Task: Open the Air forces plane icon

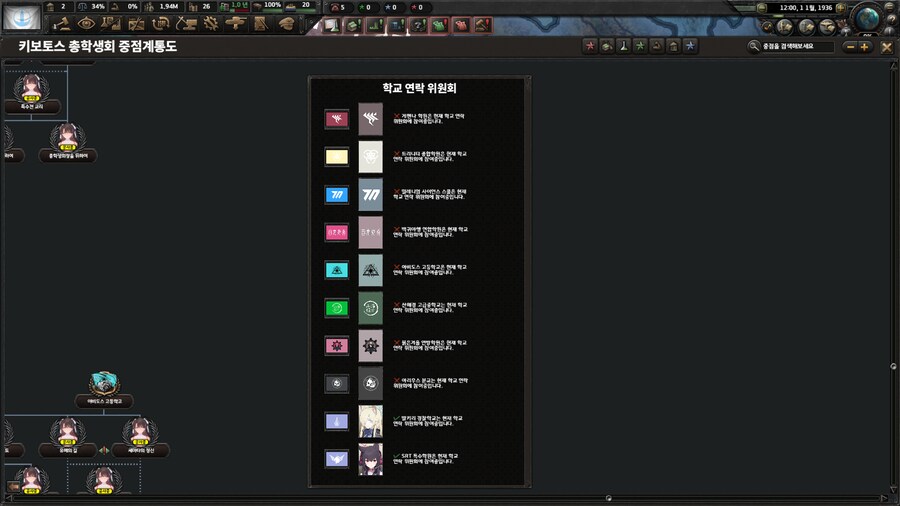Action: [236, 23]
